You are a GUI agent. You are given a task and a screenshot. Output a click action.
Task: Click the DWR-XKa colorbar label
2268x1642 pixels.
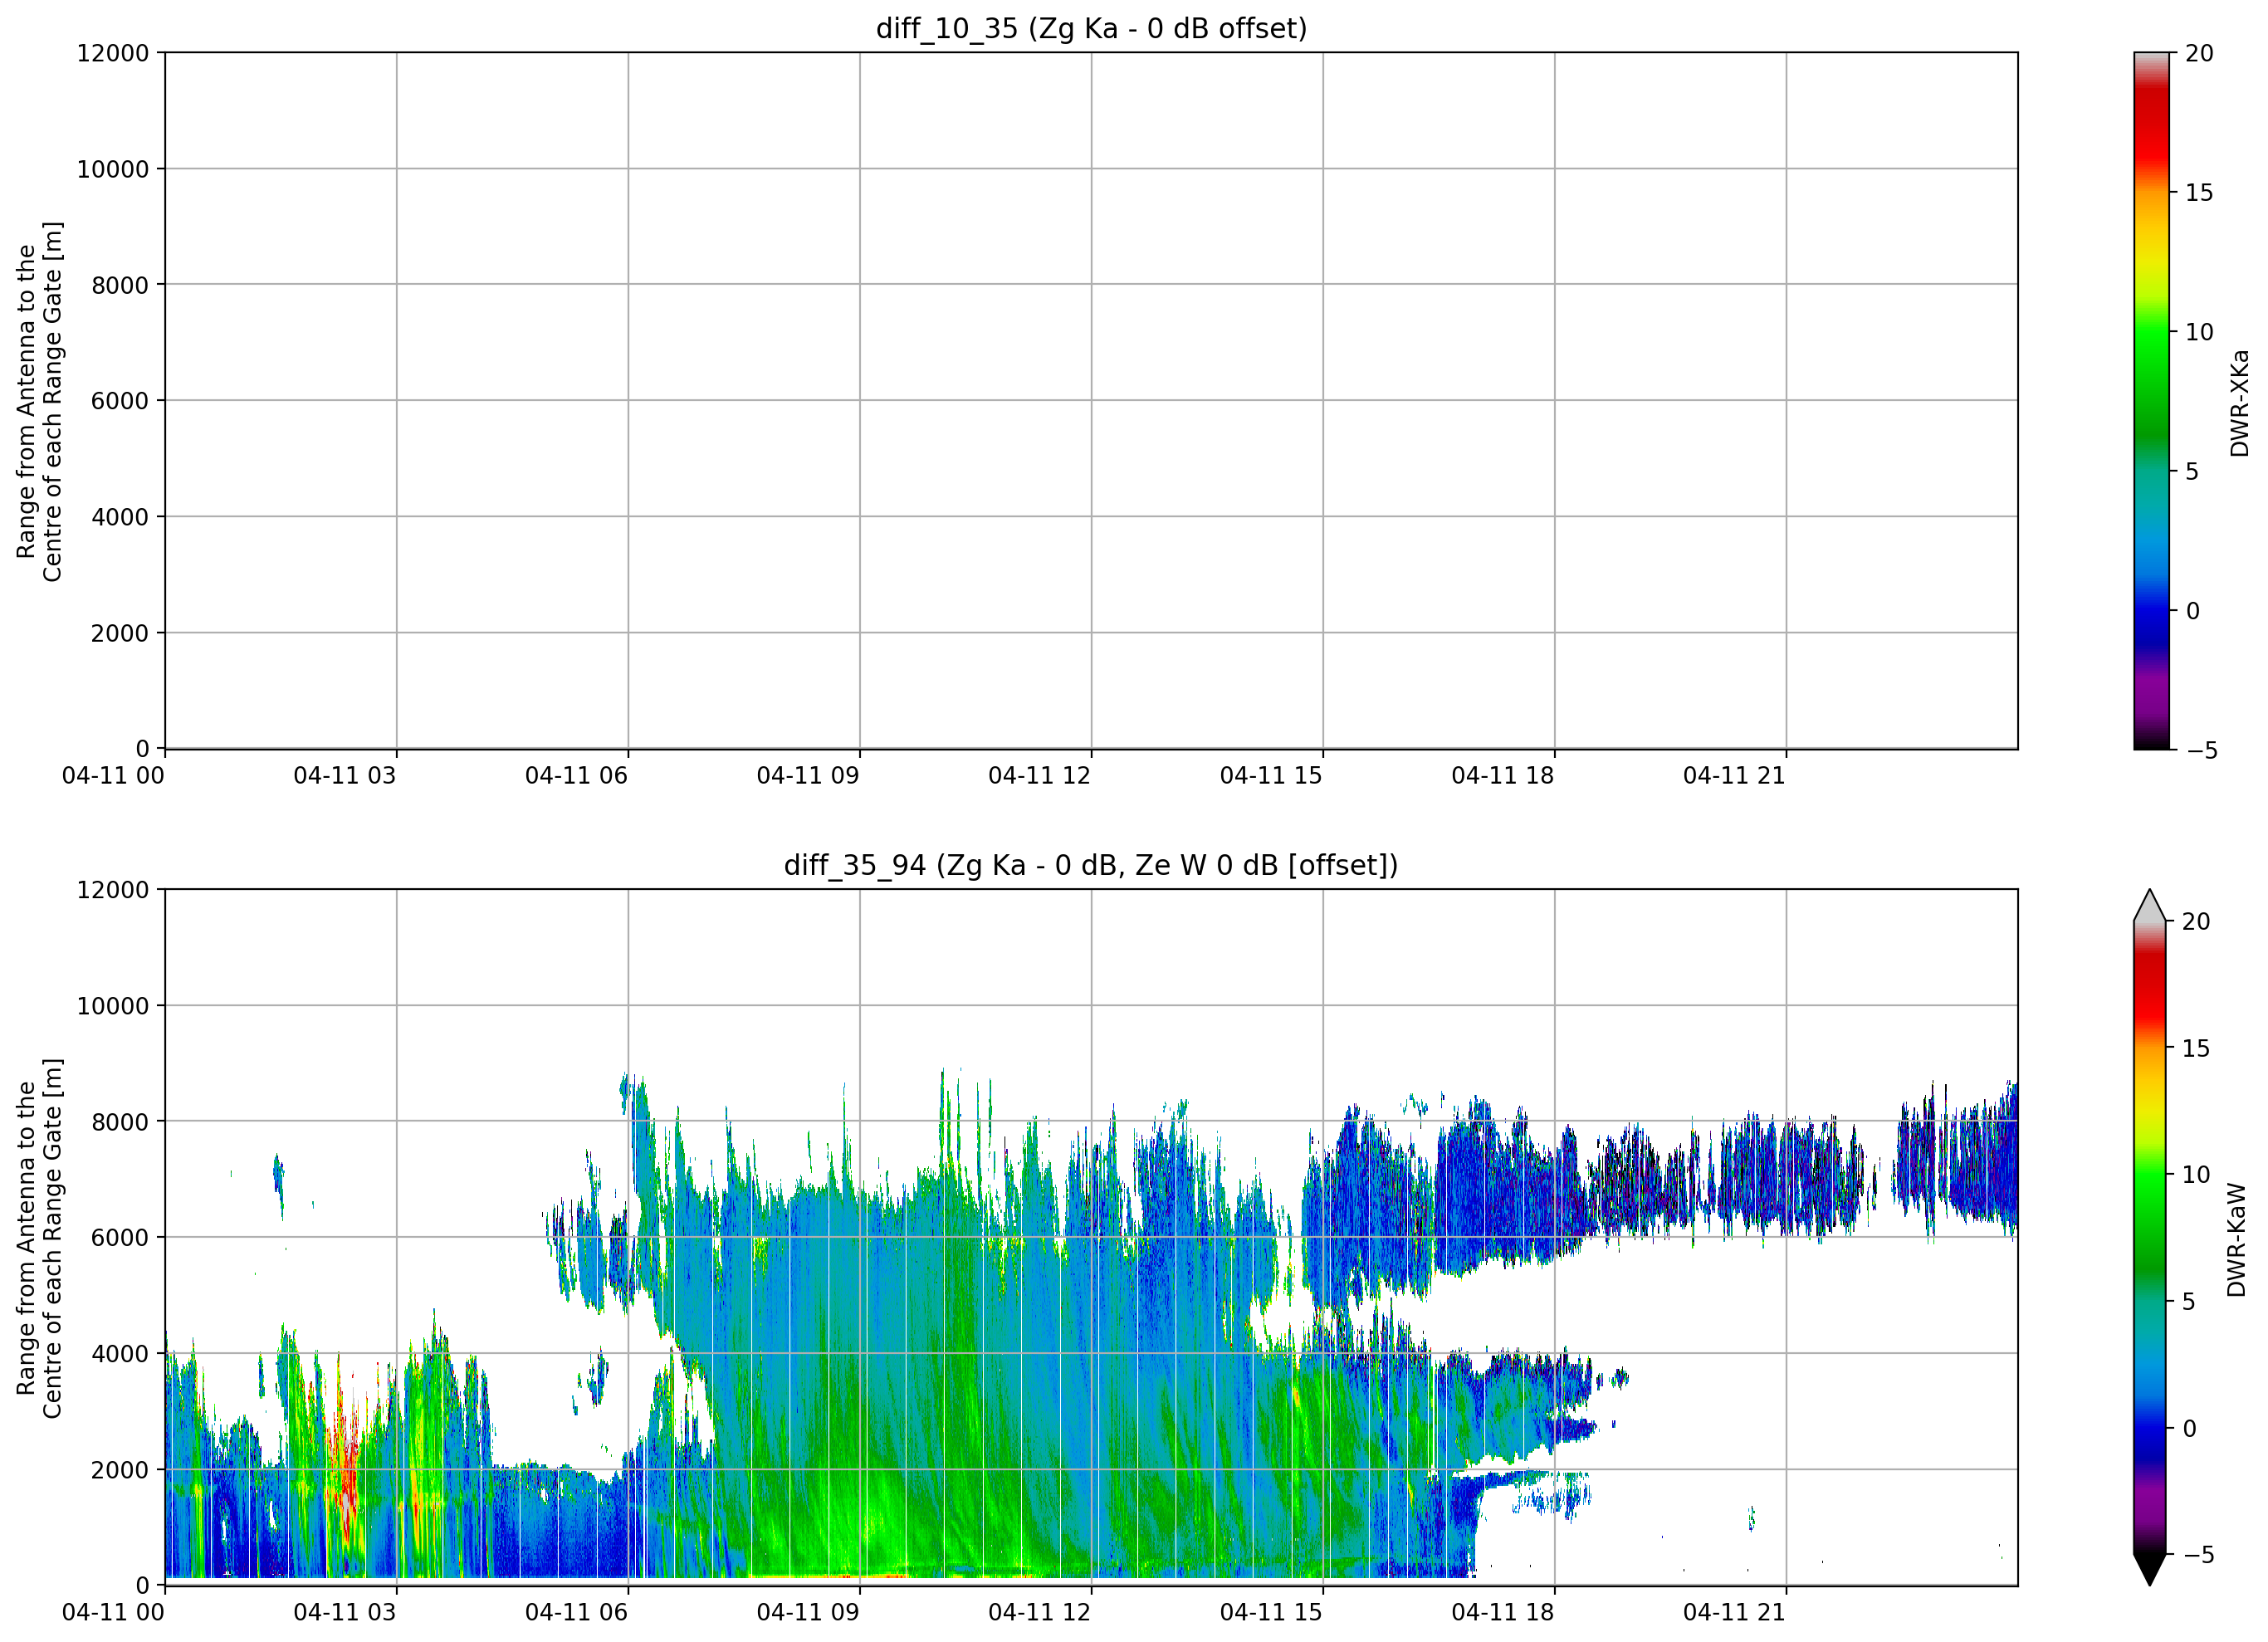[2239, 402]
